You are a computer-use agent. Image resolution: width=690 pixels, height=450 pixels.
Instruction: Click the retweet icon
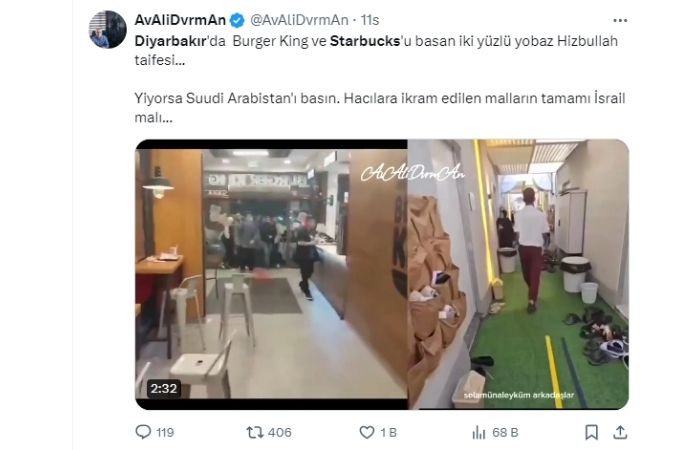254,432
